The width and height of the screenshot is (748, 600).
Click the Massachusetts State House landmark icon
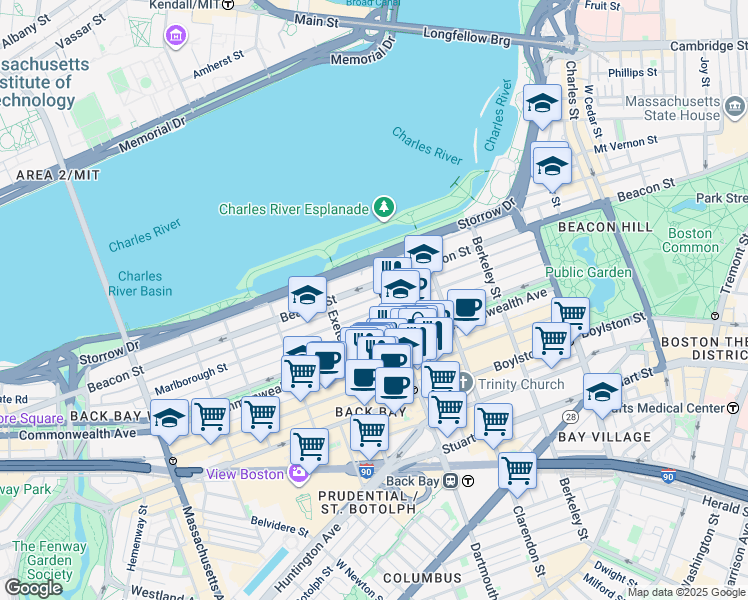[x=735, y=107]
